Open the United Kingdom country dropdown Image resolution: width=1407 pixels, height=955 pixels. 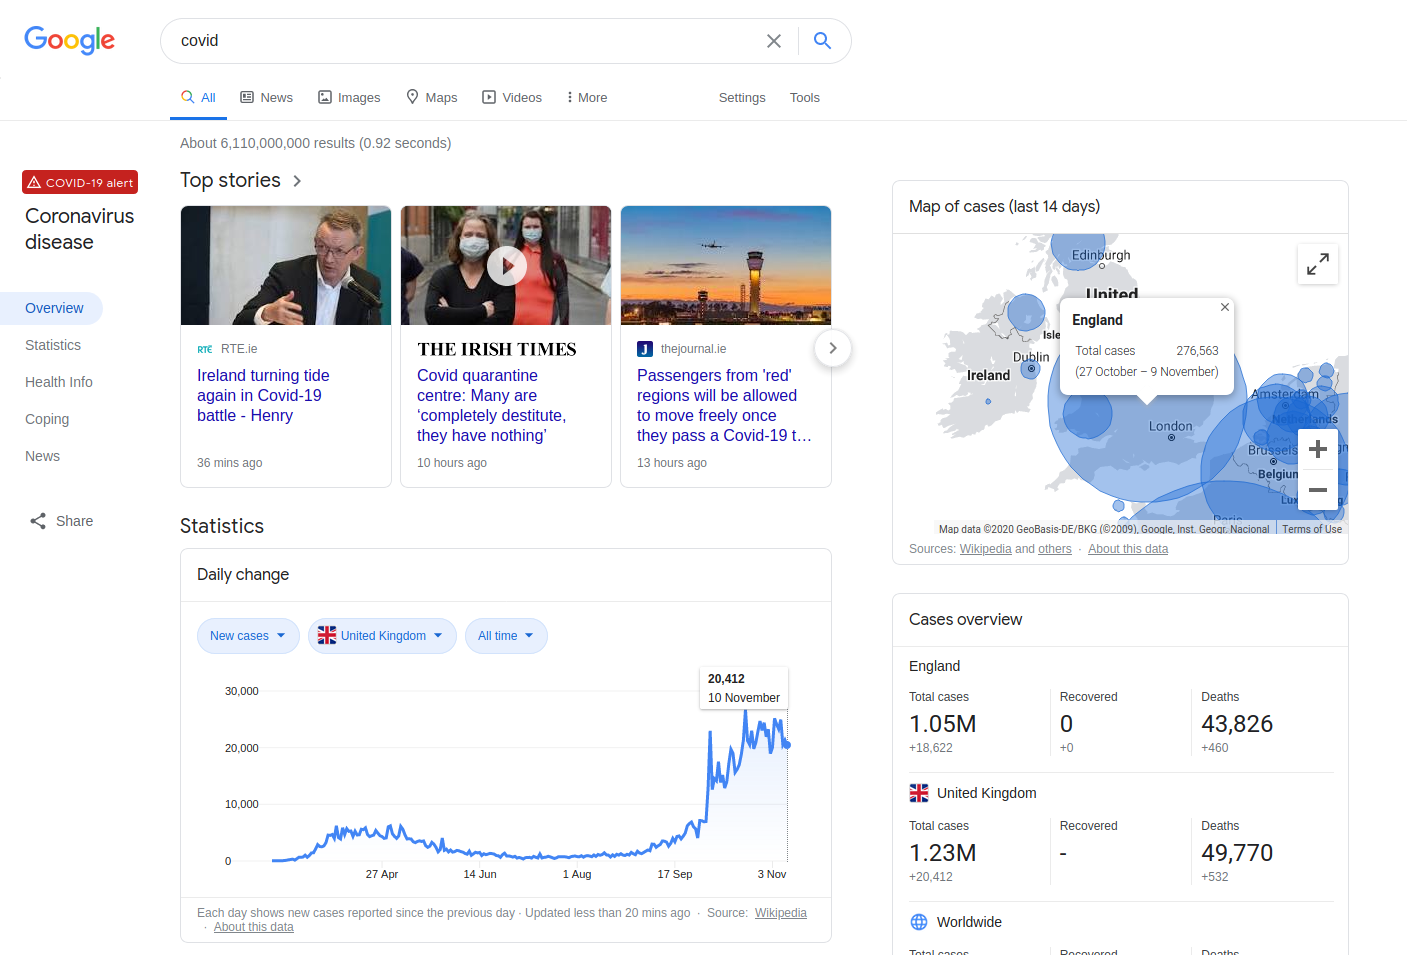pyautogui.click(x=382, y=636)
